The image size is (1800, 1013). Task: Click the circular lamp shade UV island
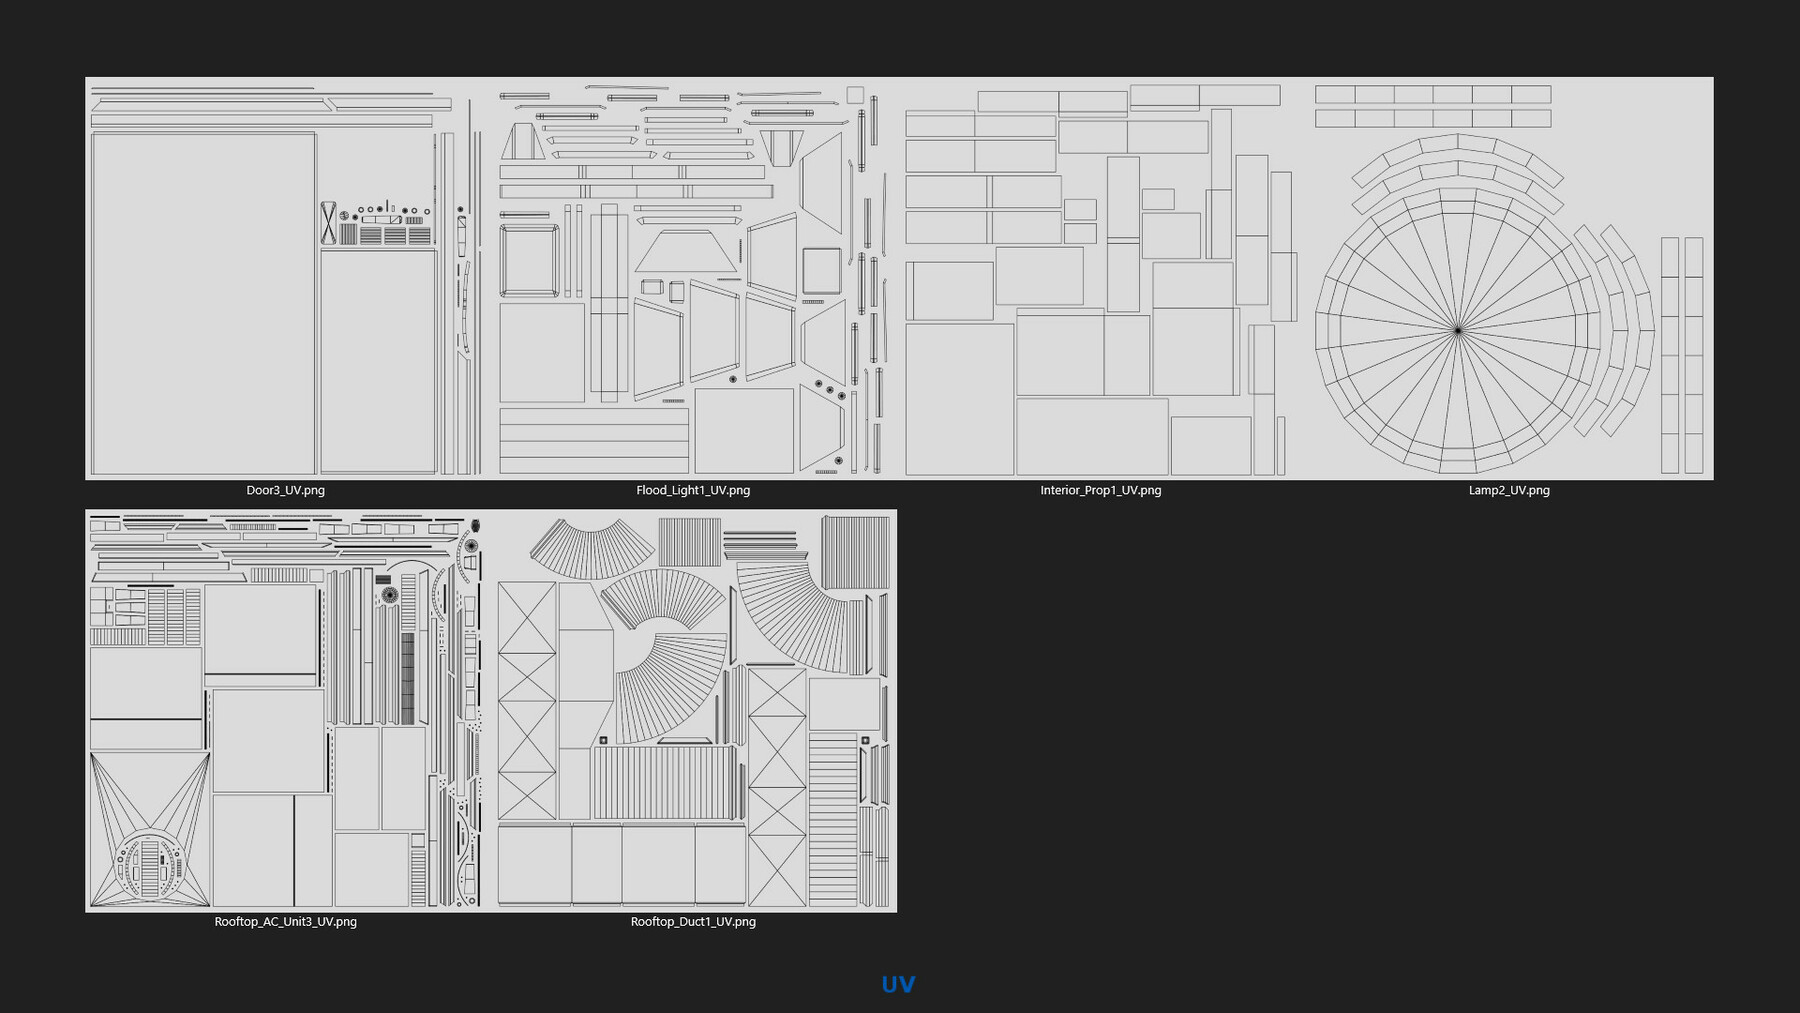1460,330
